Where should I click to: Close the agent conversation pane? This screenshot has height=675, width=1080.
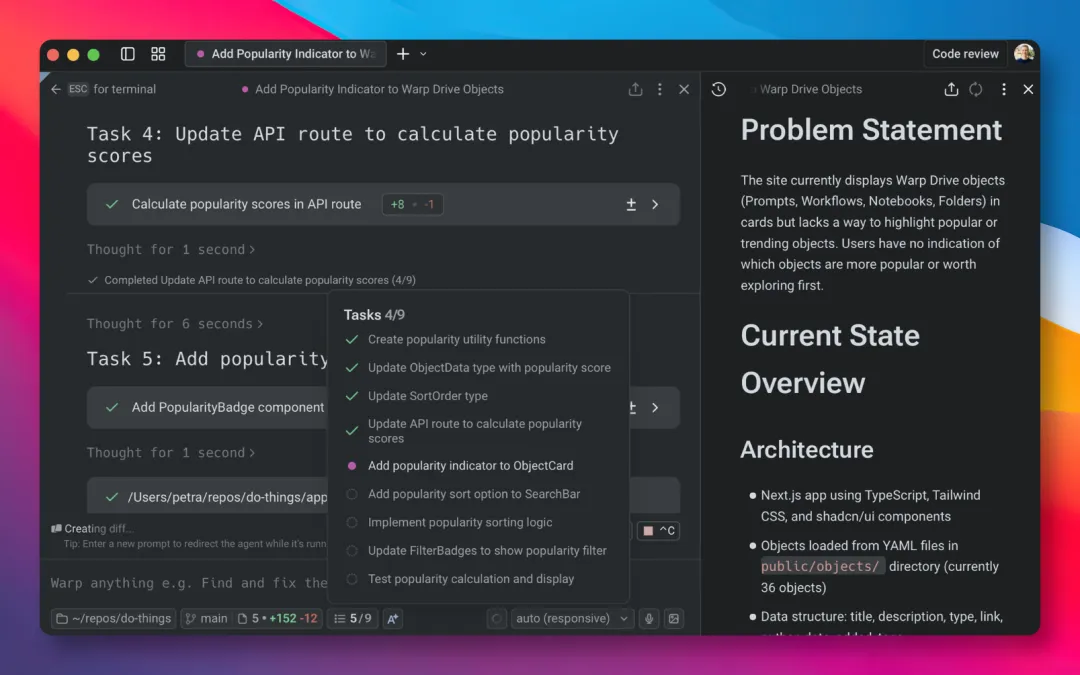(x=684, y=89)
